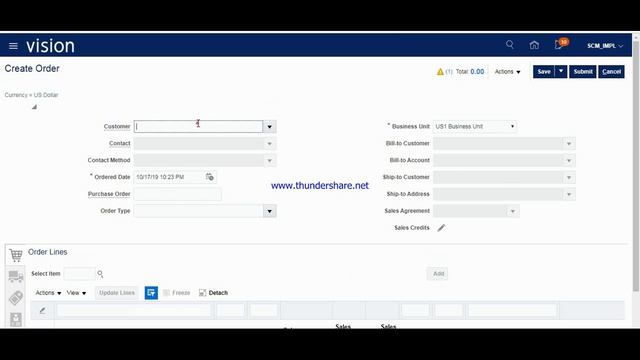Open SCM_IMPL user menu
640x360 pixels.
click(x=605, y=46)
